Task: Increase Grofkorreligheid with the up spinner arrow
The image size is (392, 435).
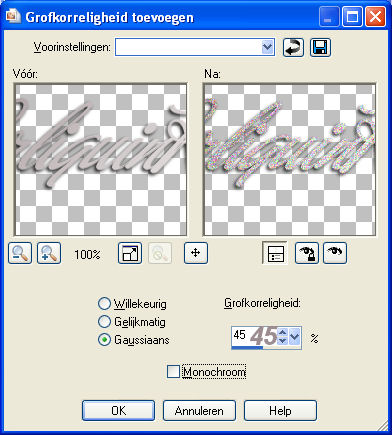Action: 282,332
